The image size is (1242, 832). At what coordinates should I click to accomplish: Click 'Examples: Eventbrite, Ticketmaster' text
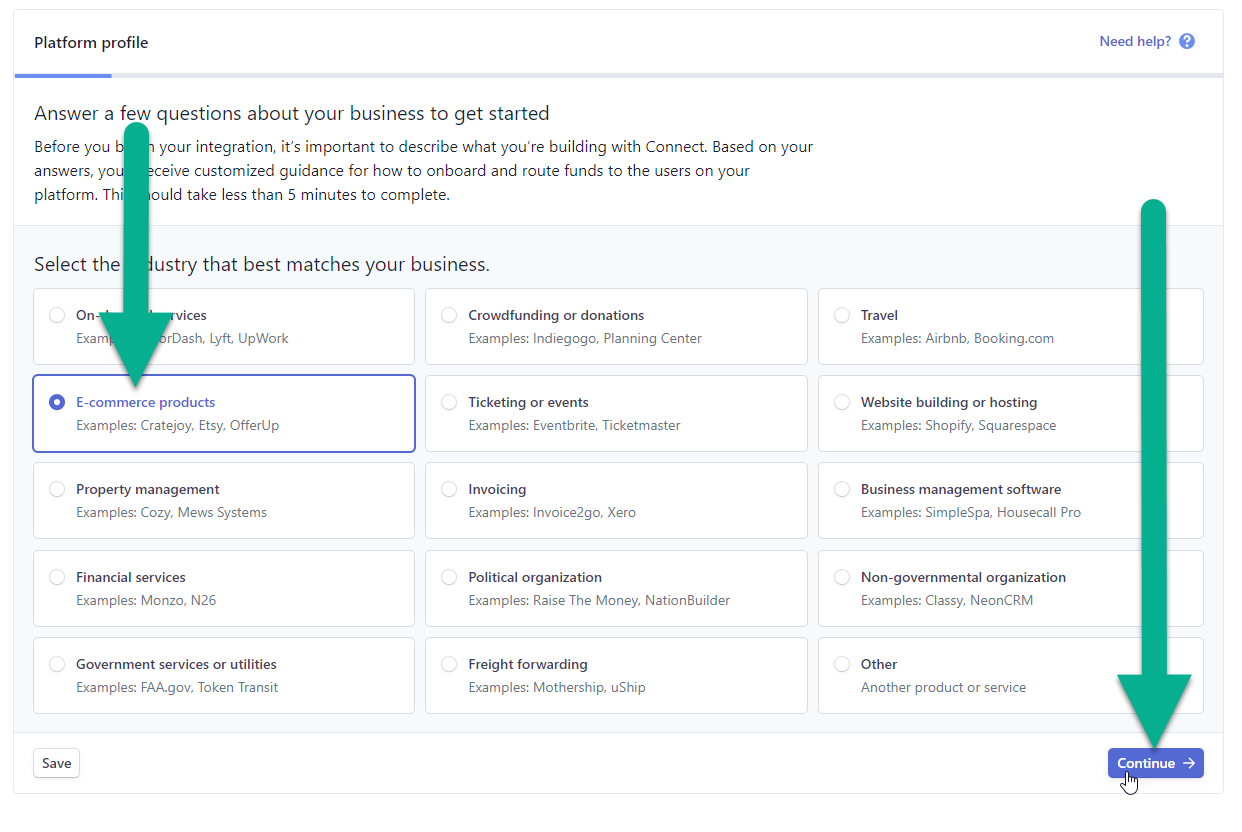[x=574, y=425]
